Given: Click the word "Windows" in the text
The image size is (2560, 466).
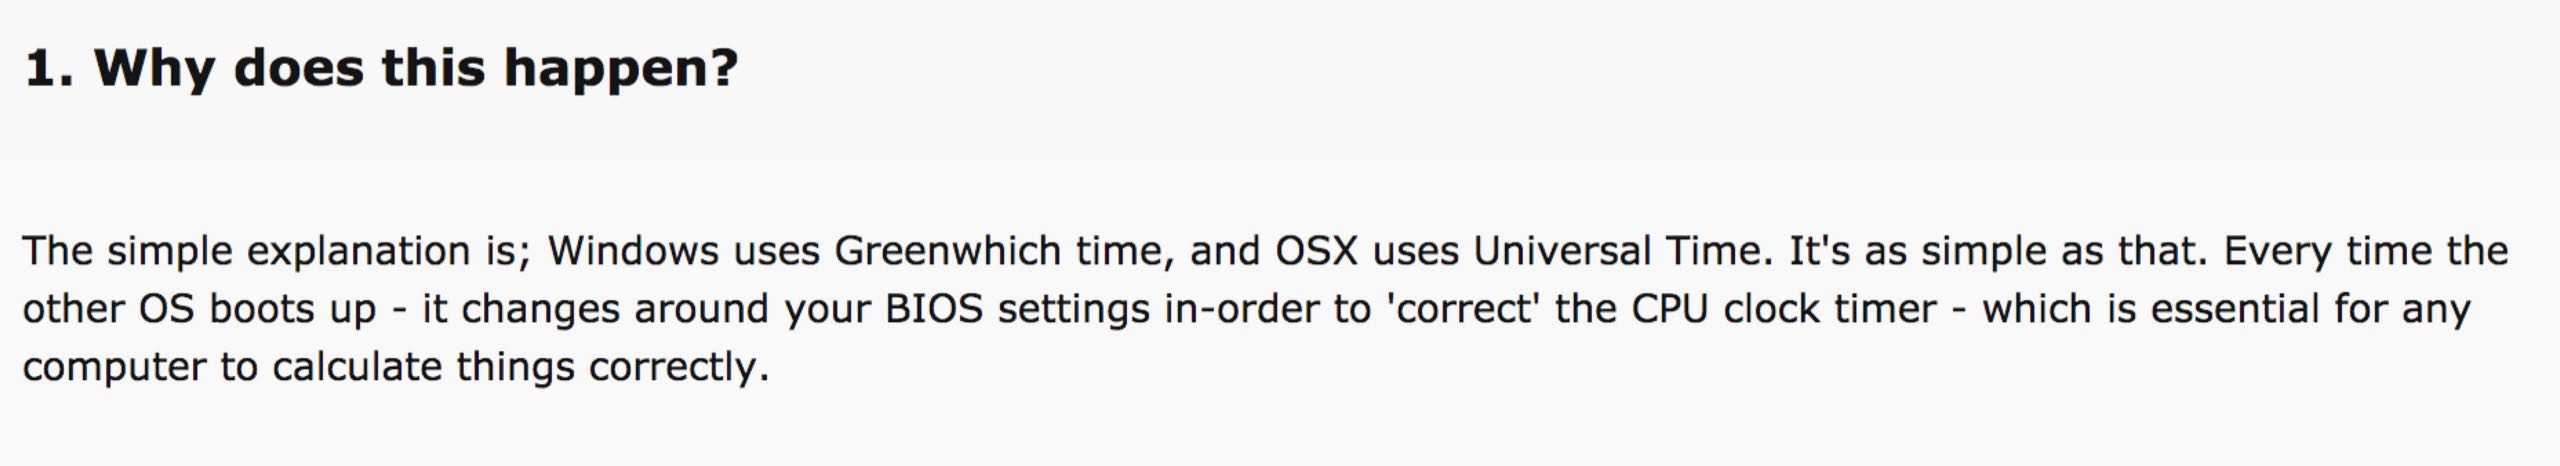Looking at the screenshot, I should pyautogui.click(x=633, y=251).
